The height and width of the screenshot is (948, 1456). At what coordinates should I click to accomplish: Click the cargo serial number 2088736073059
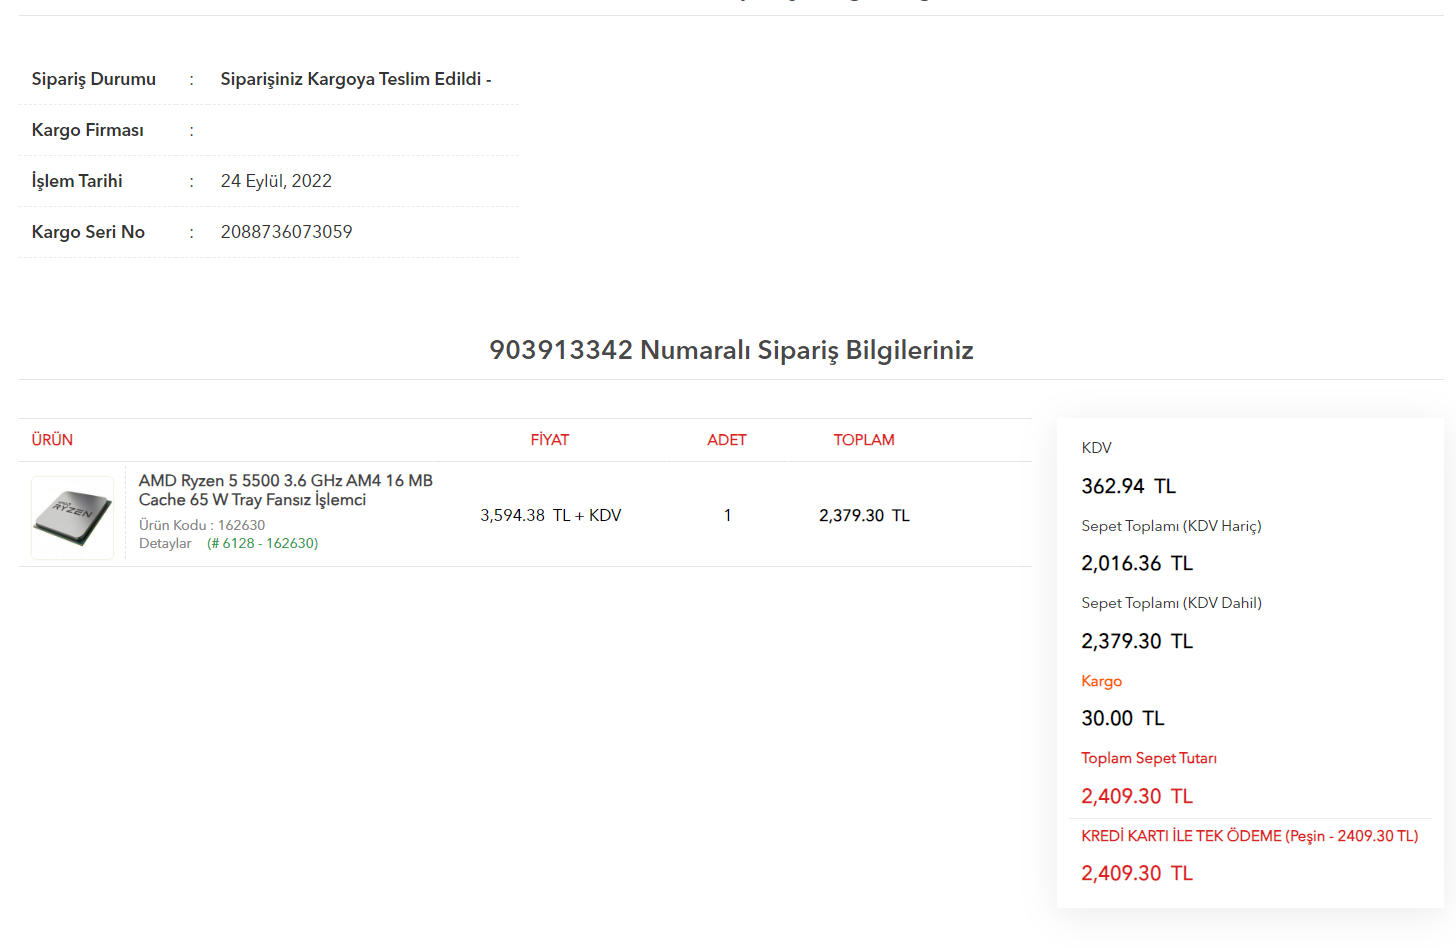tap(286, 232)
